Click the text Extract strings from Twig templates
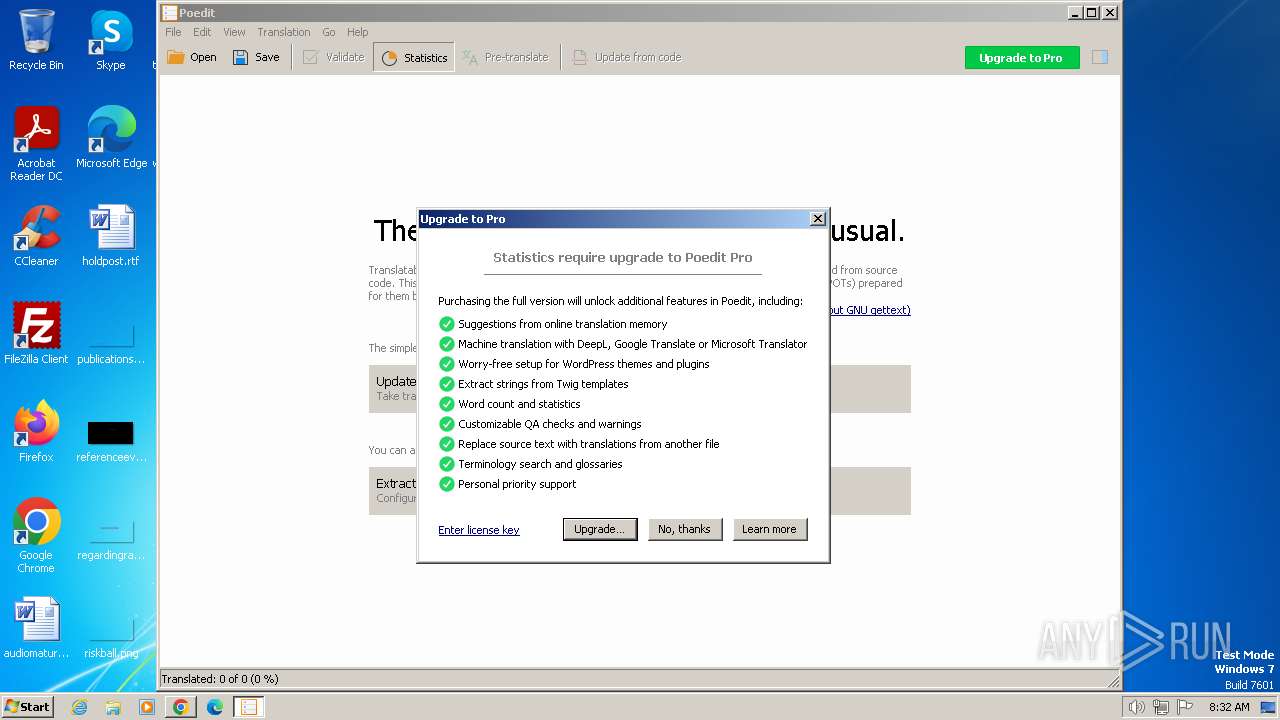1280x720 pixels. [543, 384]
